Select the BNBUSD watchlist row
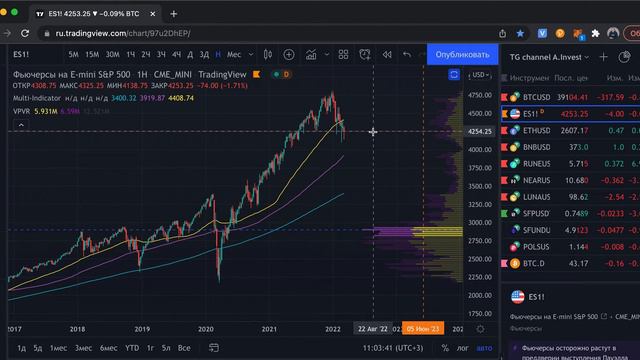The width and height of the screenshot is (640, 360). pyautogui.click(x=570, y=147)
